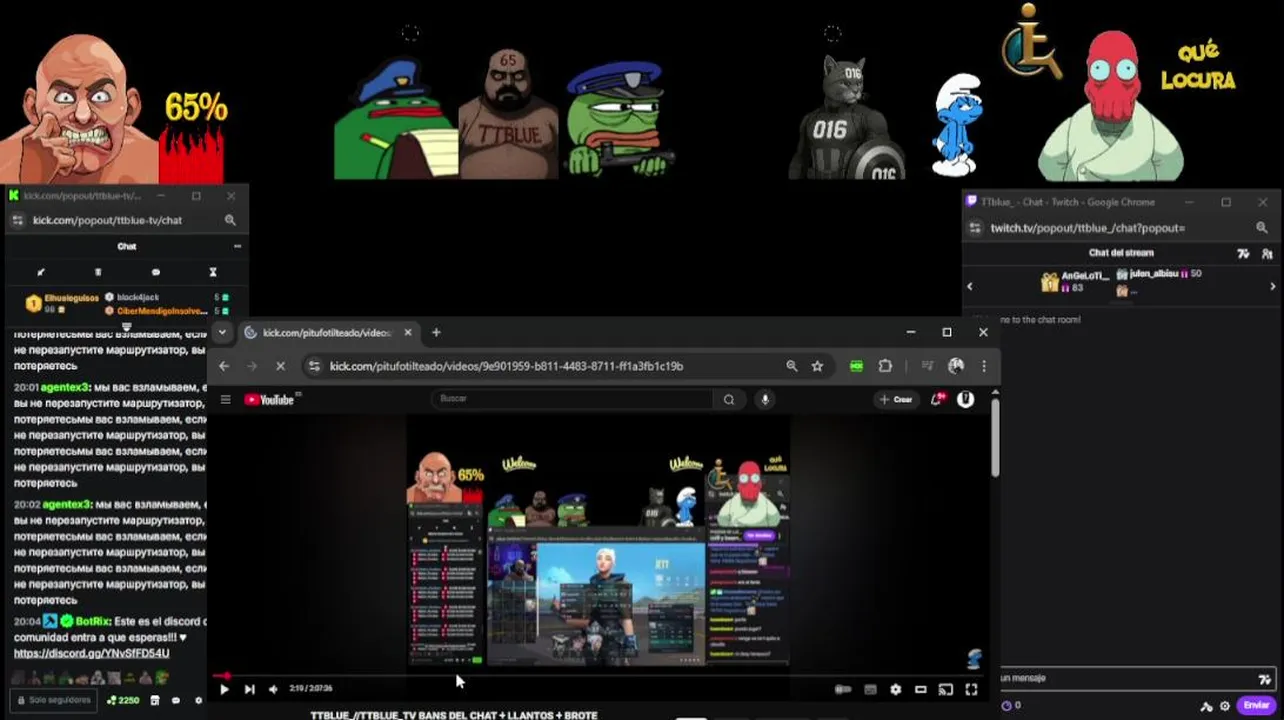Screen dimensions: 1284x720
Task: Open Twitch chat settings gear
Action: point(1225,706)
